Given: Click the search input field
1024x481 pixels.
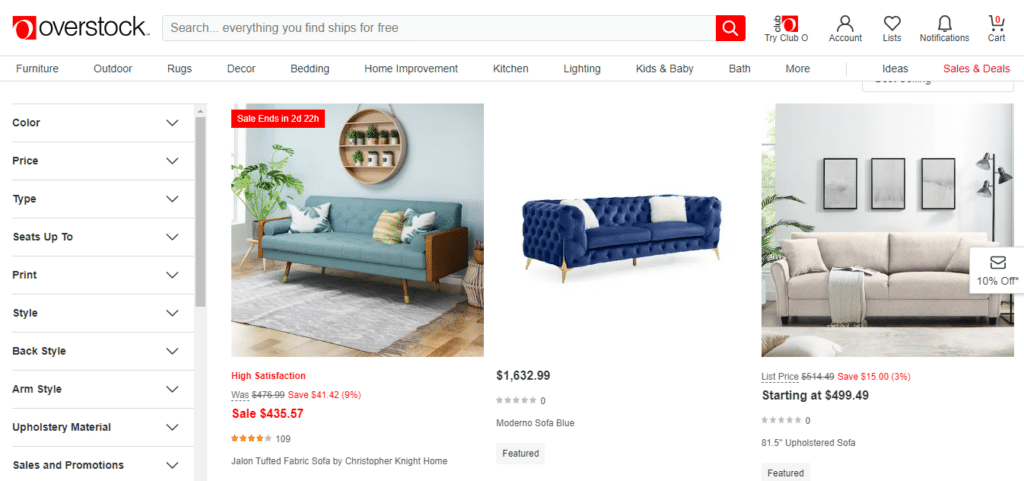Looking at the screenshot, I should 439,28.
